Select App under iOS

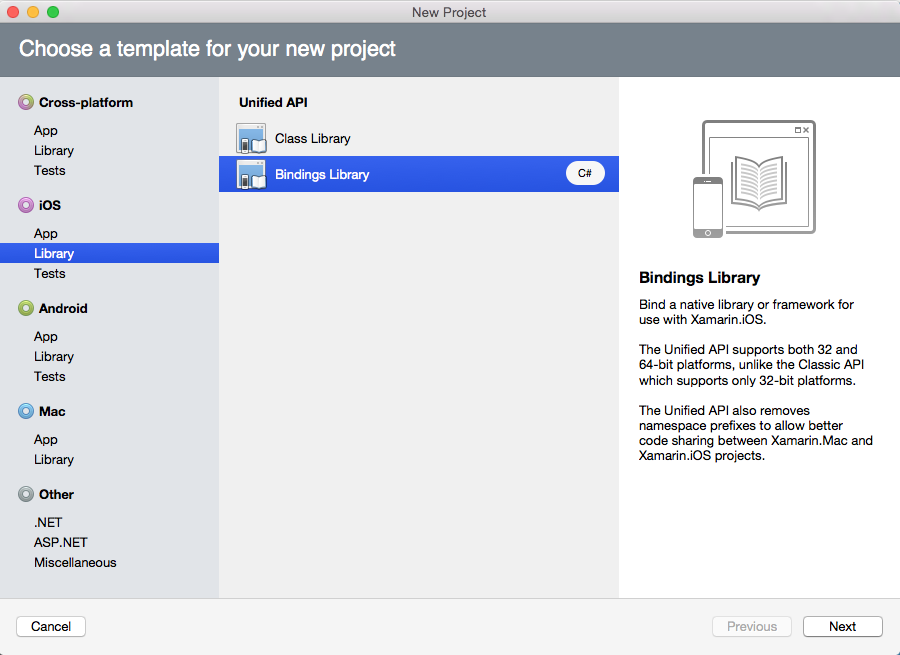point(45,234)
